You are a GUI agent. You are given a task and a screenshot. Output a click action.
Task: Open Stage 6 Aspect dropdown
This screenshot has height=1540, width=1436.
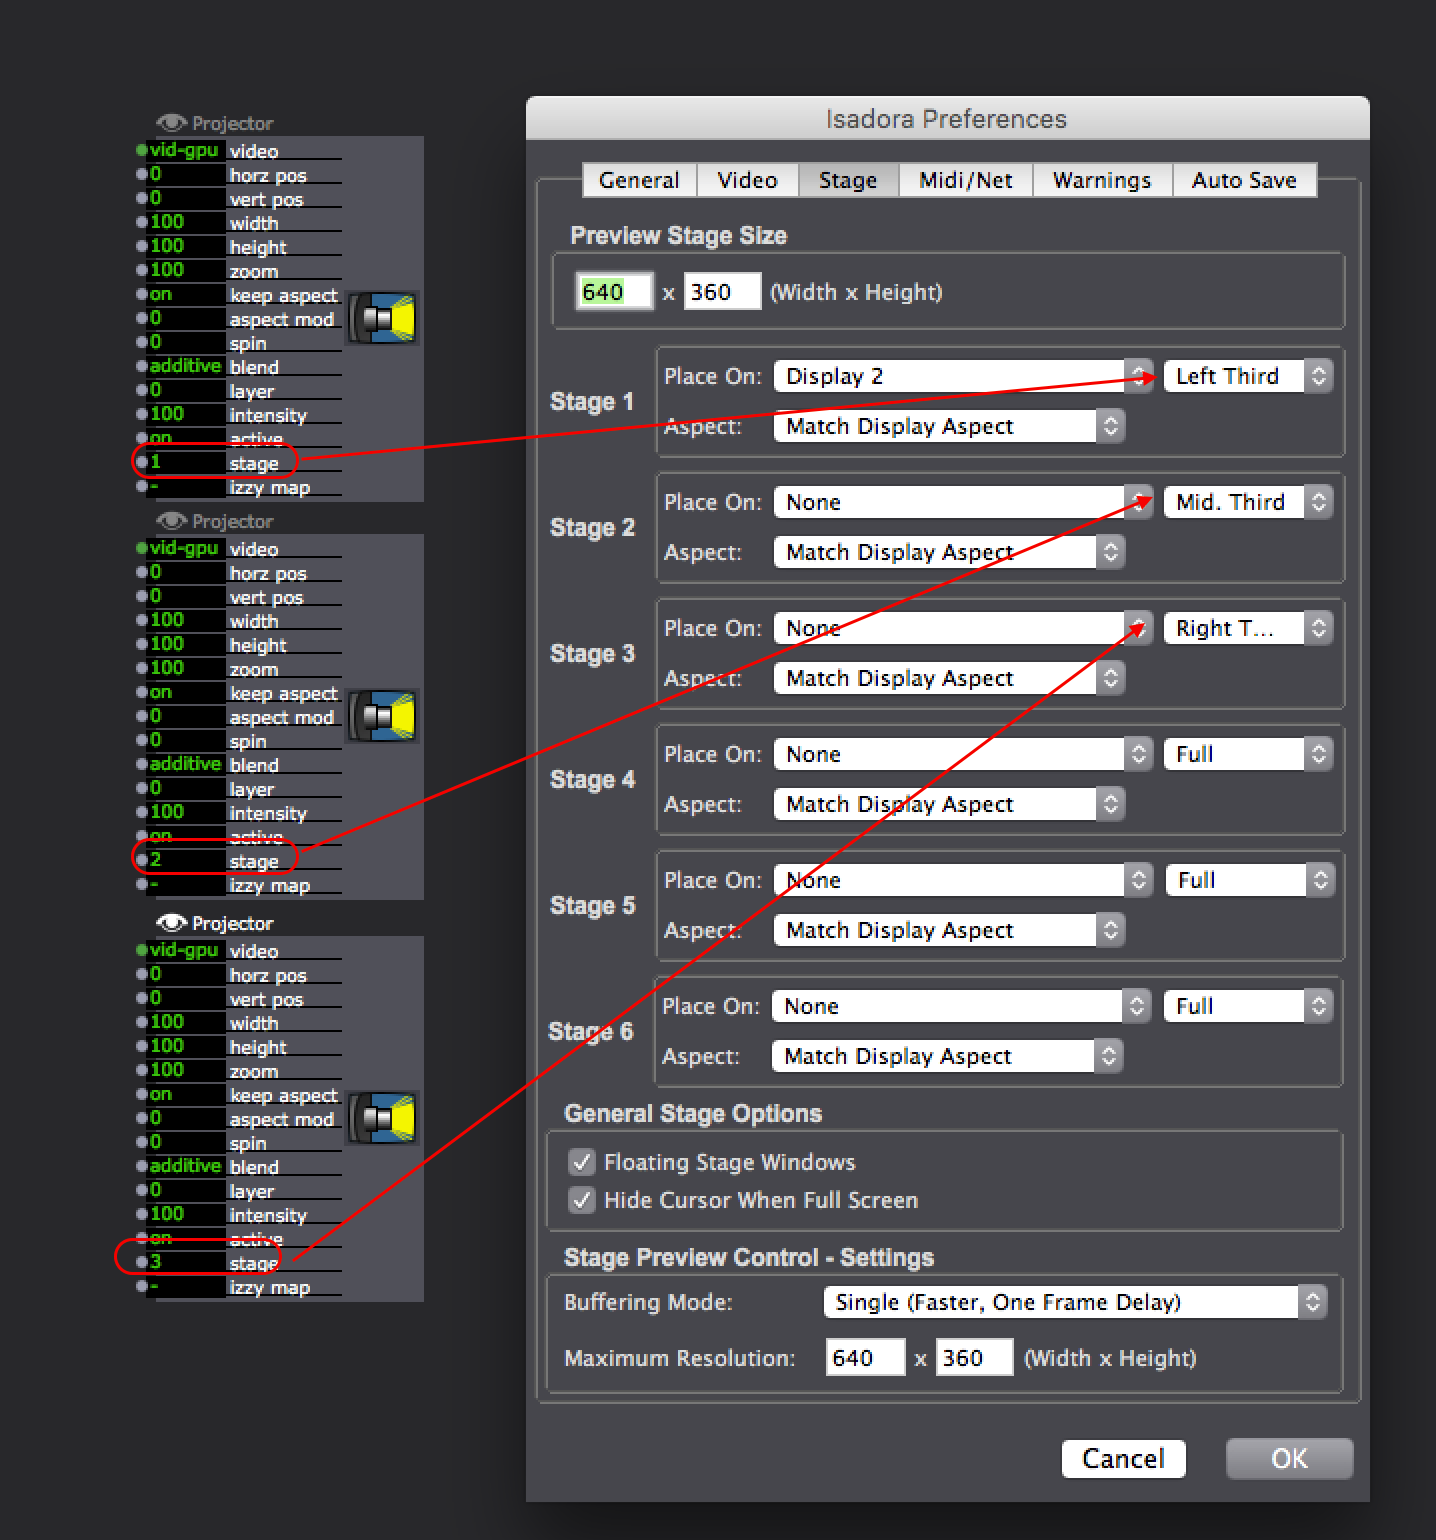click(948, 1056)
